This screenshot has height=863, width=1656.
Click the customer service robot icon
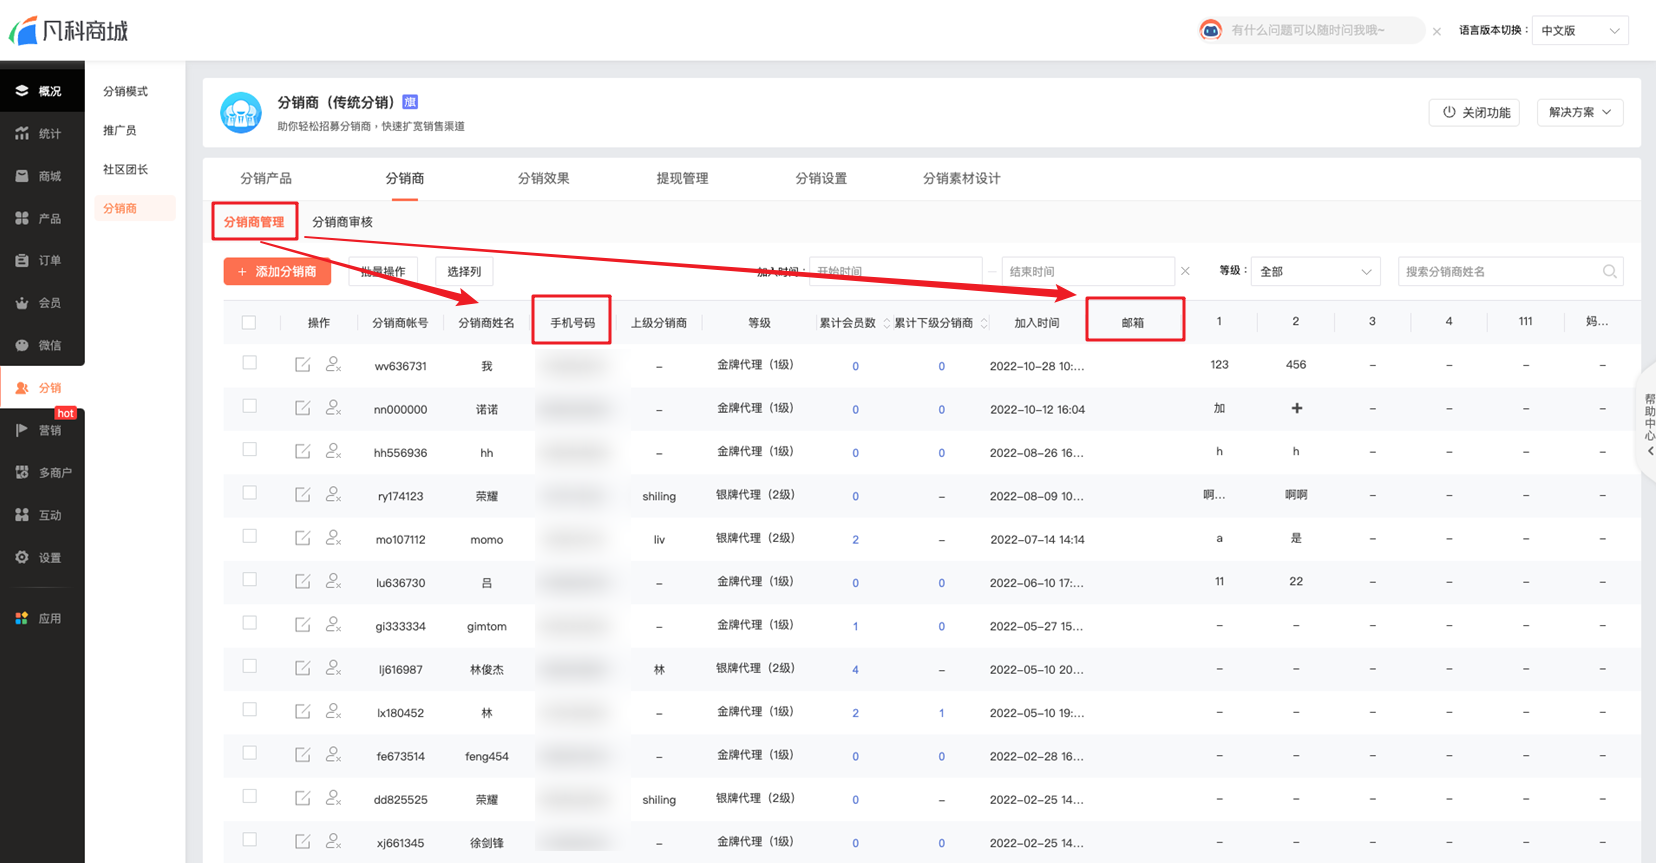1211,30
